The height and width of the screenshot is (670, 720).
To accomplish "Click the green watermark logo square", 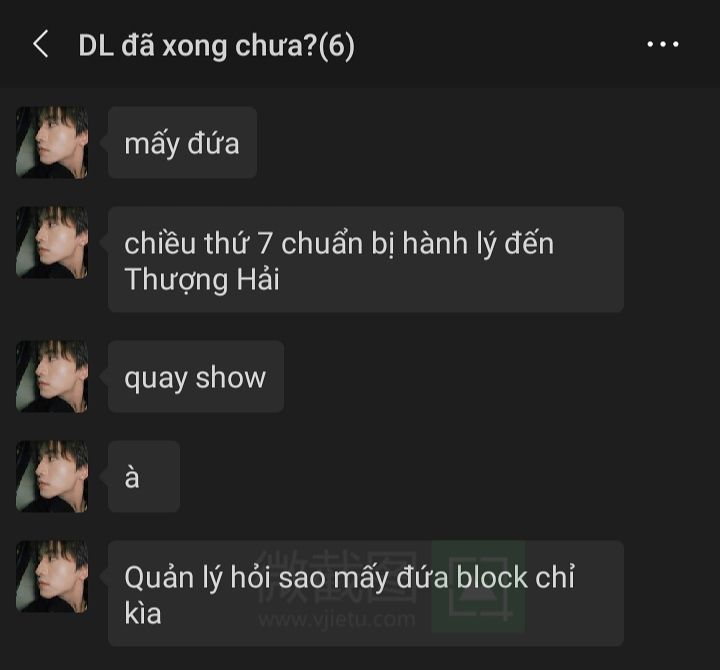I will [x=478, y=586].
